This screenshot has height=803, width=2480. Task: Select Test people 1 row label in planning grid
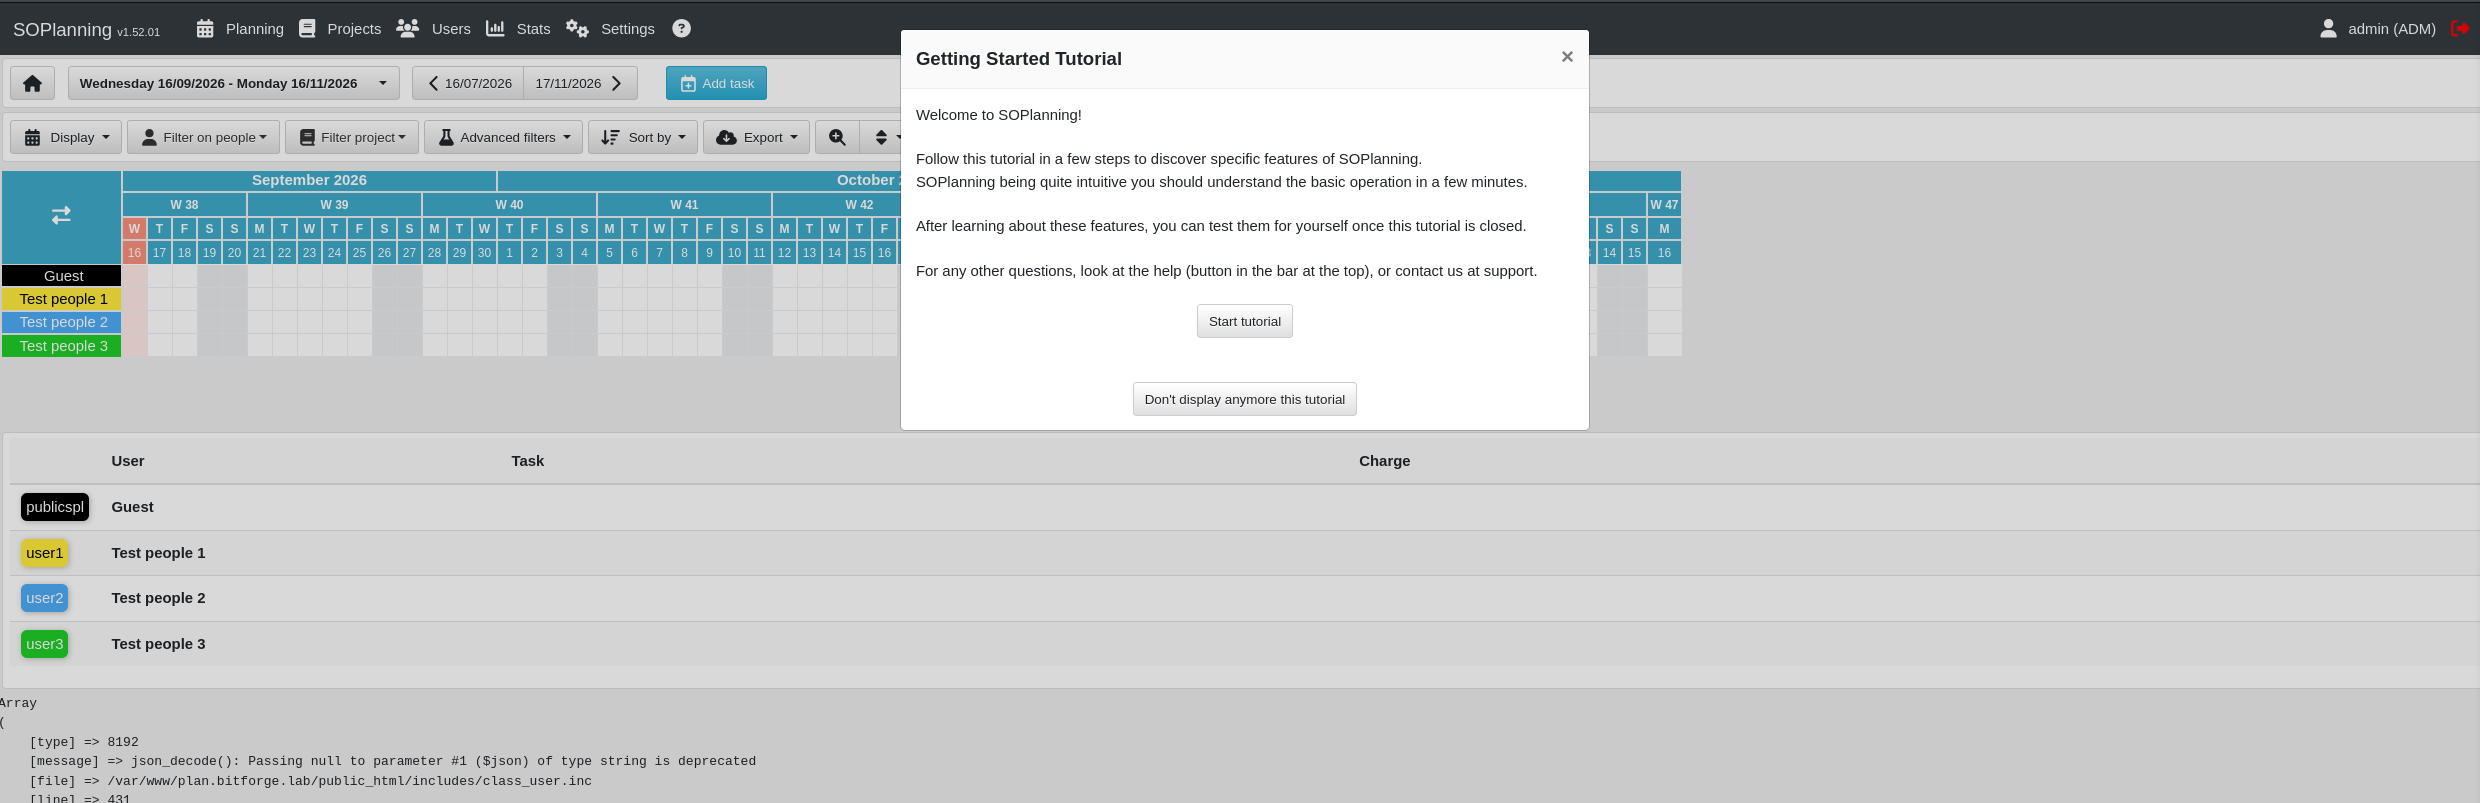62,299
